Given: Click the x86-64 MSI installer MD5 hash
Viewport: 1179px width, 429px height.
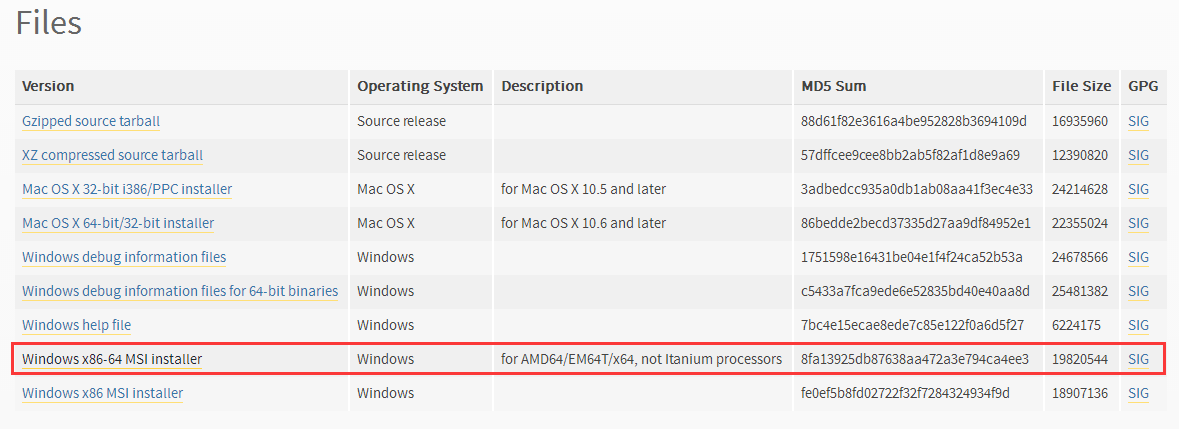Looking at the screenshot, I should click(x=916, y=359).
